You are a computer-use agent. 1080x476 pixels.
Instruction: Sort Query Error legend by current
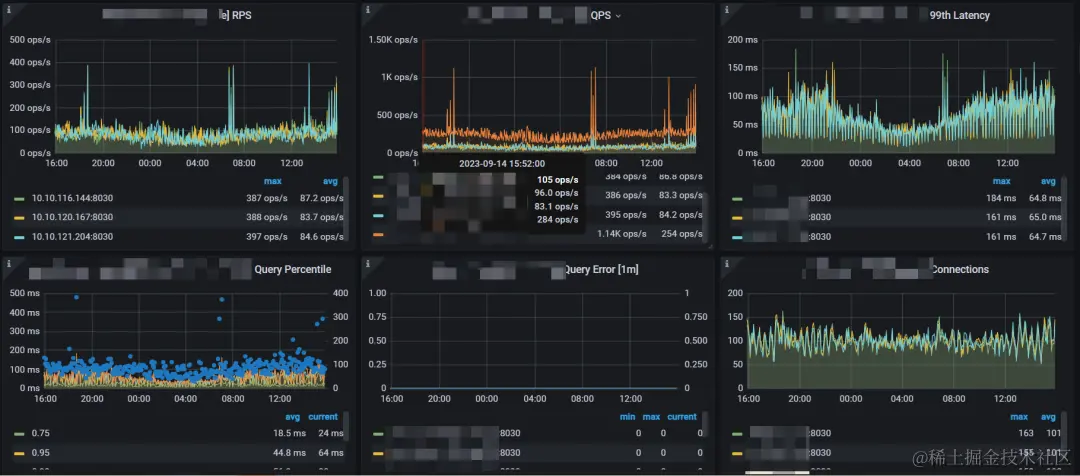[x=682, y=417]
